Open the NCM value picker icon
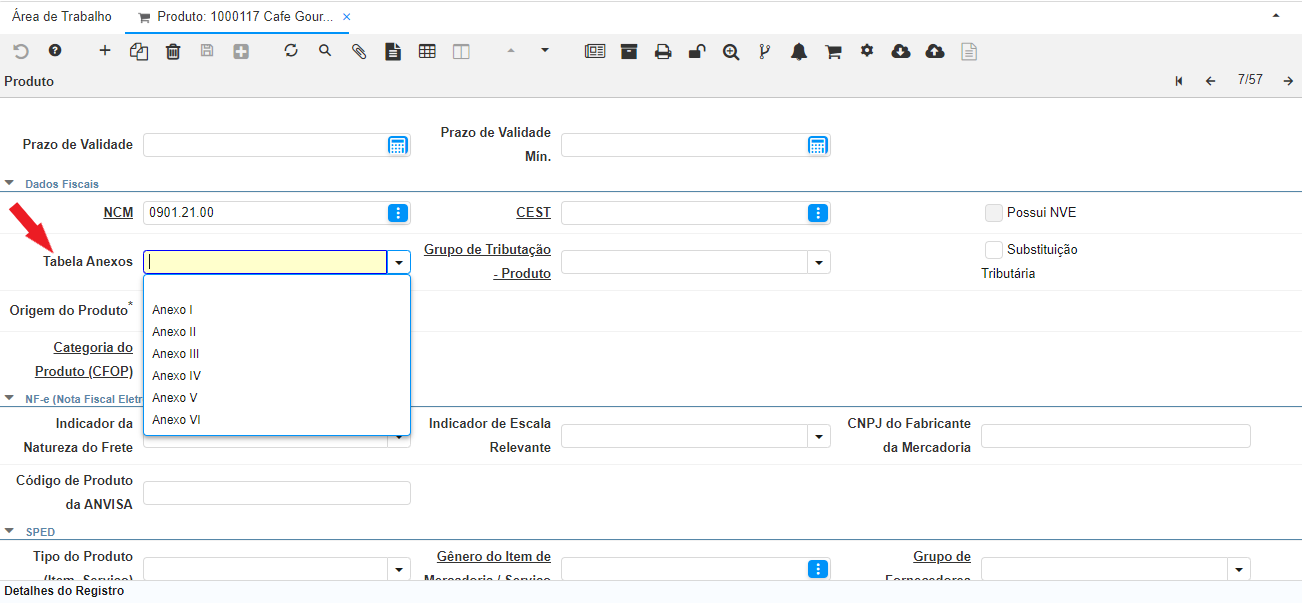 (398, 212)
